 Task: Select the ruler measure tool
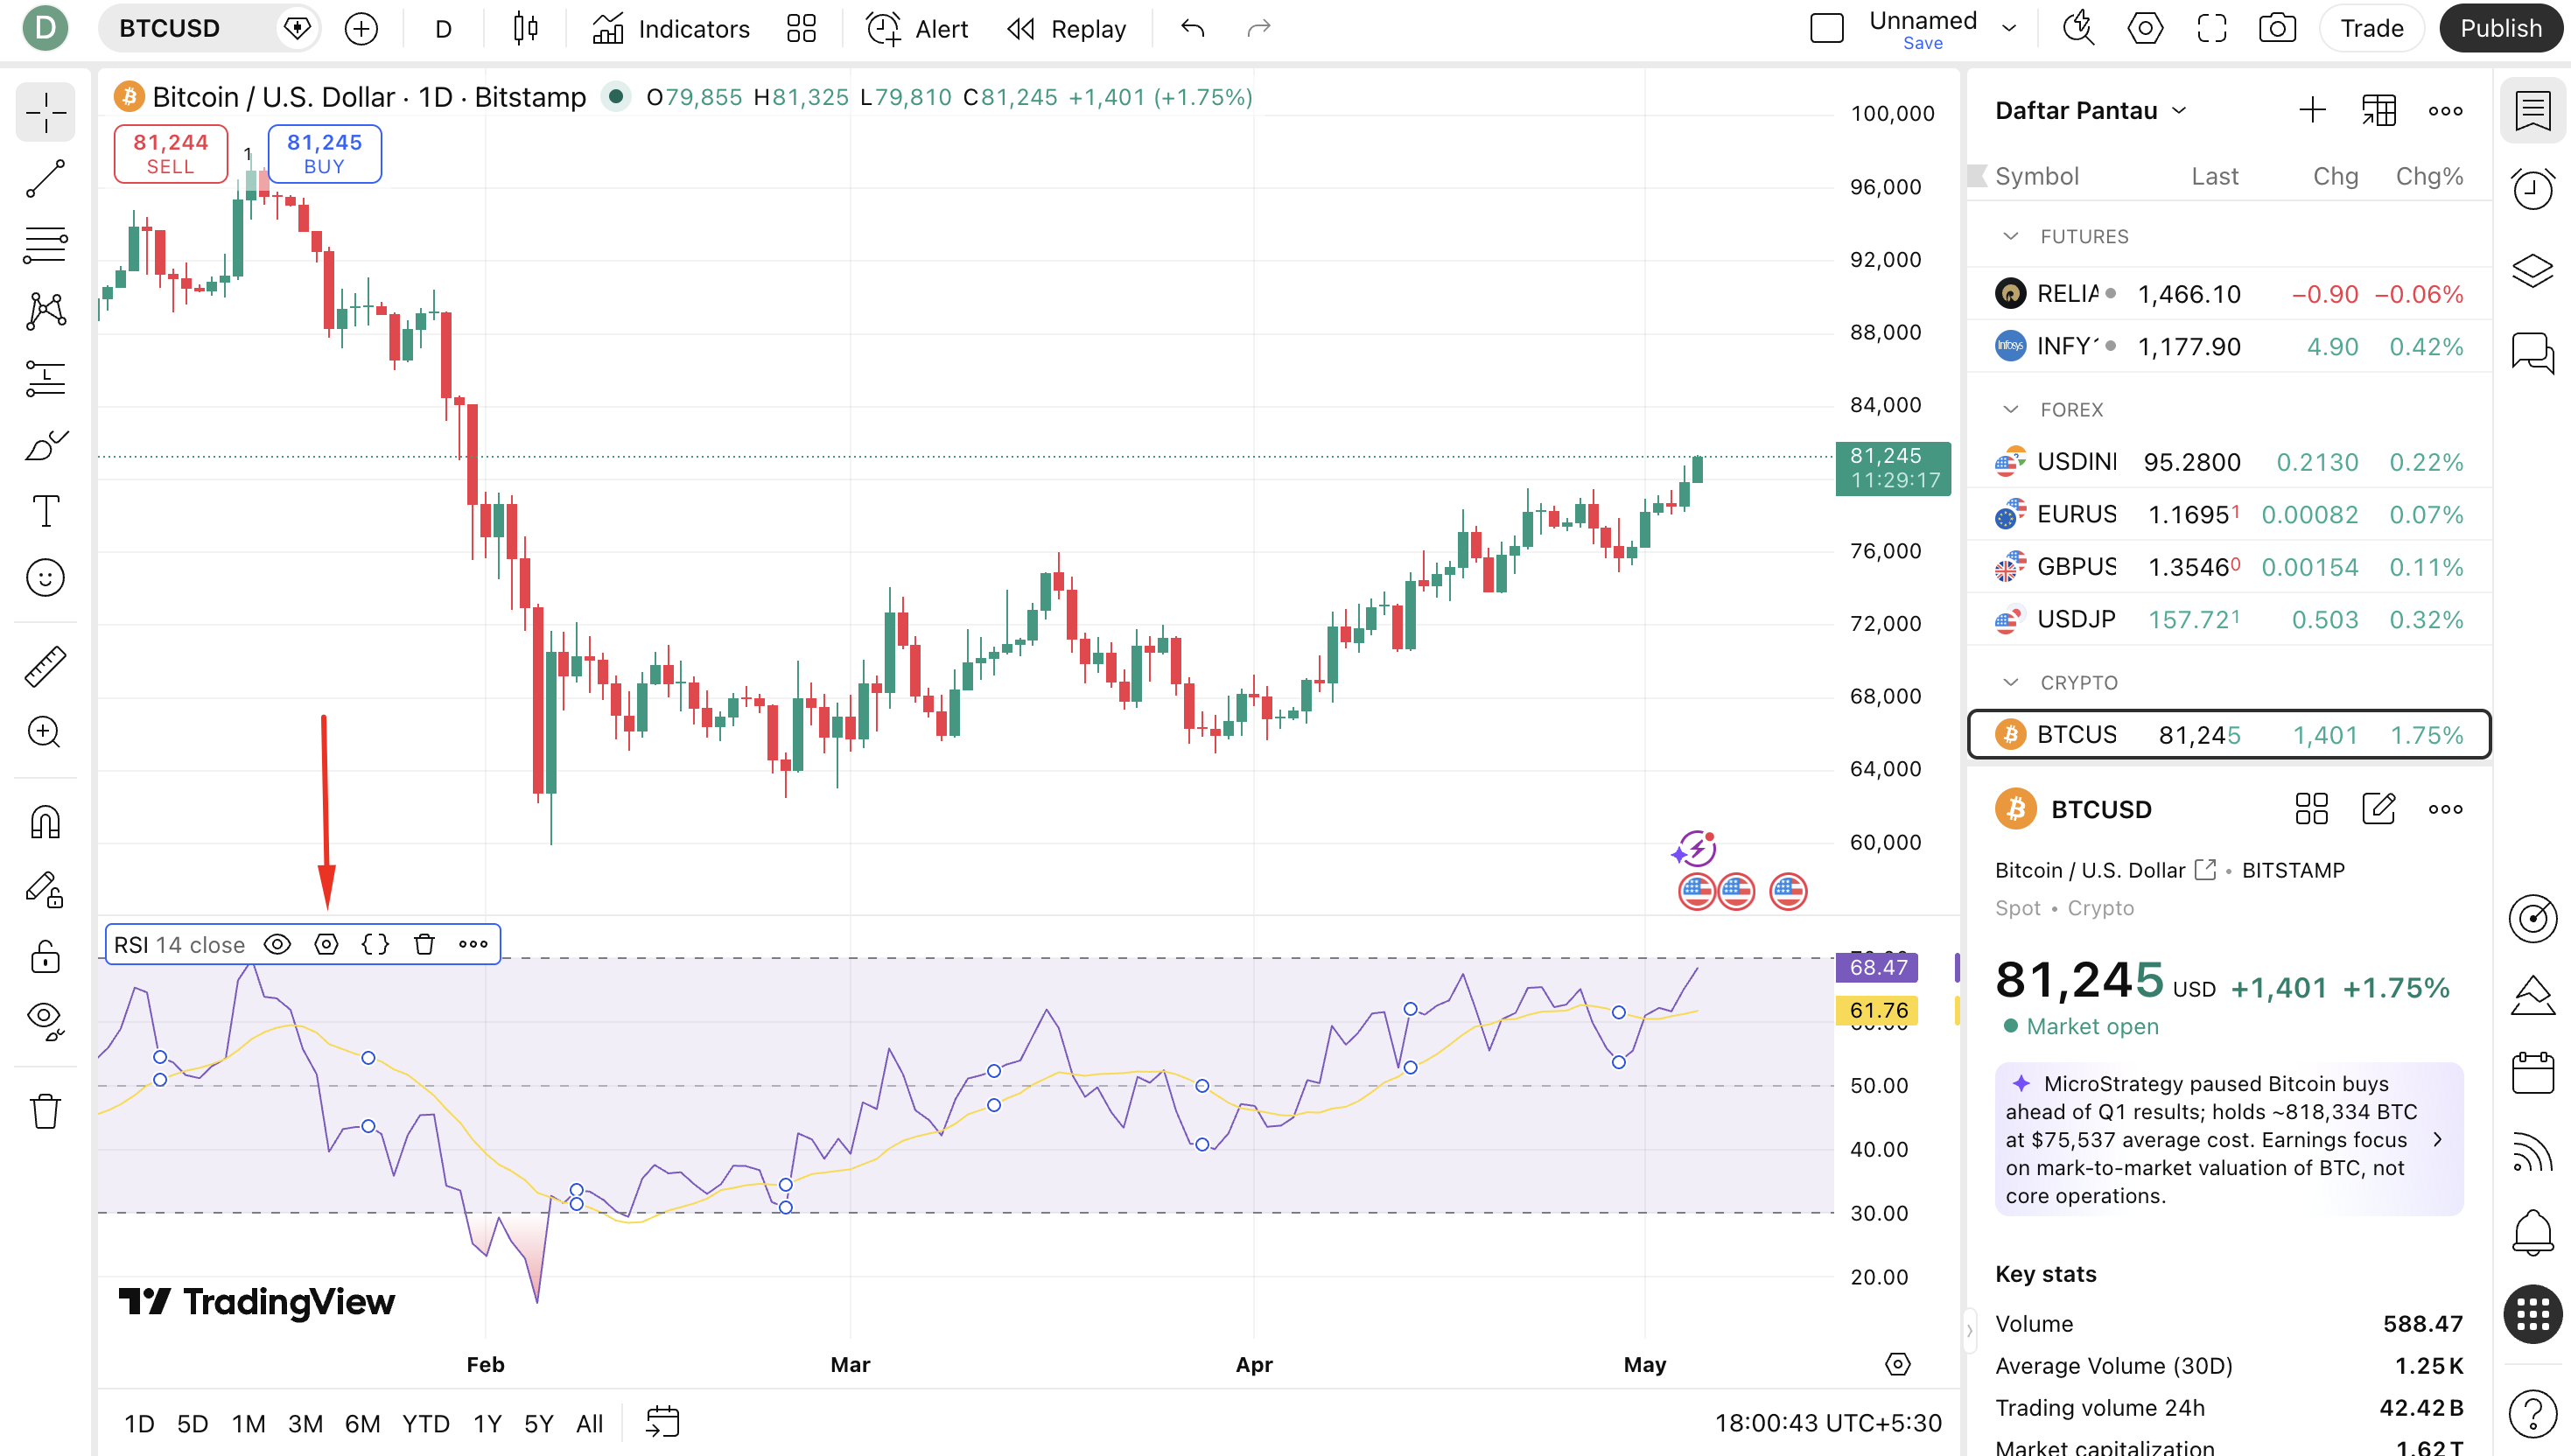pos(45,666)
